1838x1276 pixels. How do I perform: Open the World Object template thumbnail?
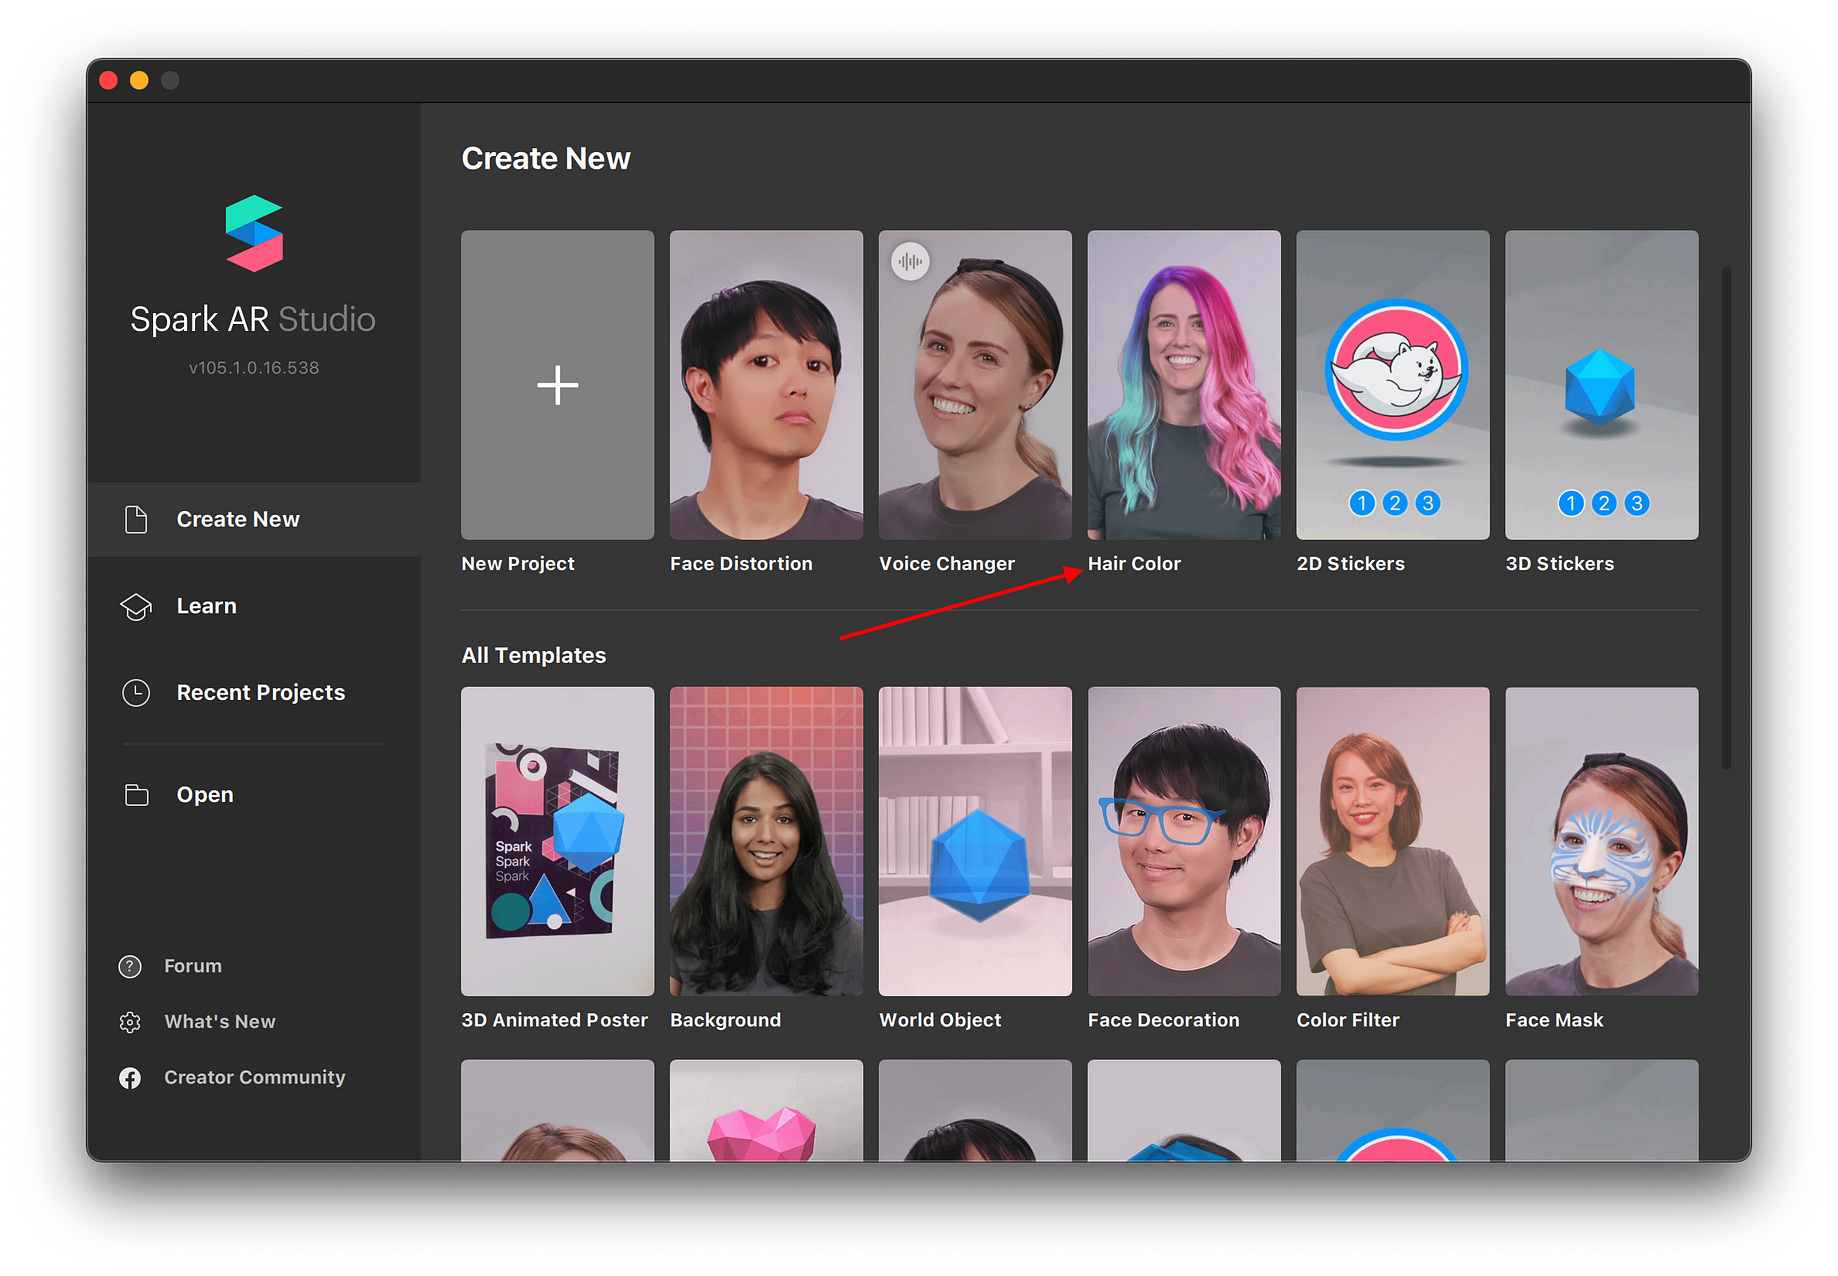coord(975,841)
